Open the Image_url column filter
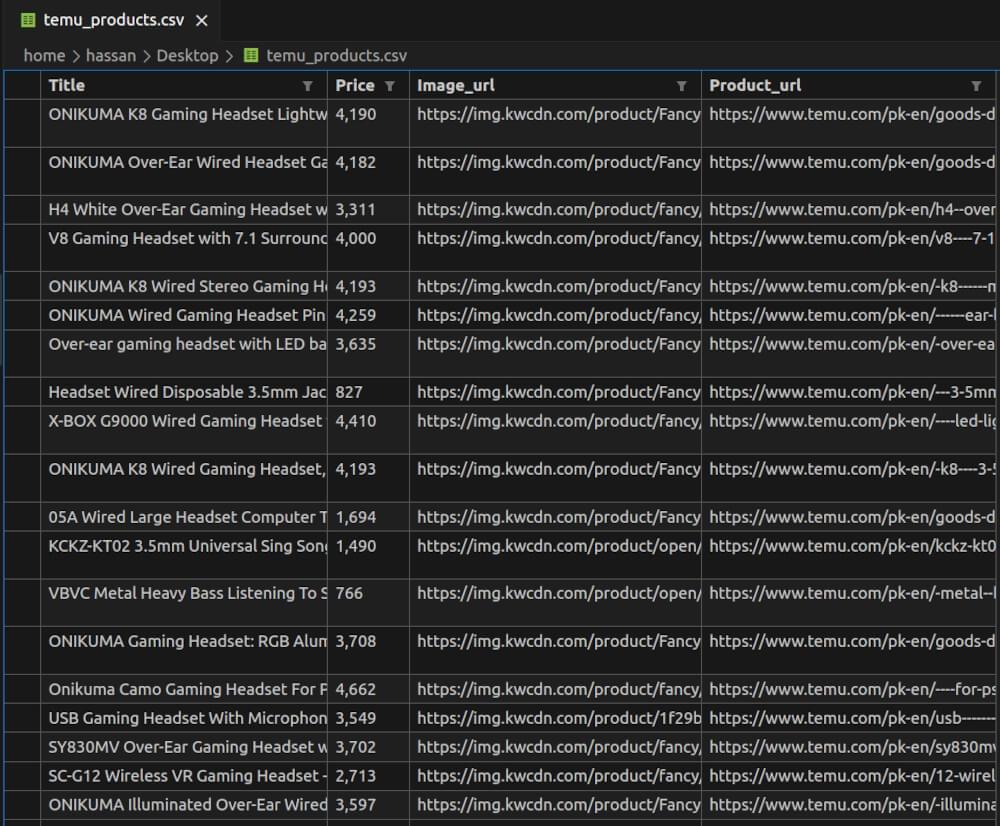Viewport: 1000px width, 826px height. 683,85
